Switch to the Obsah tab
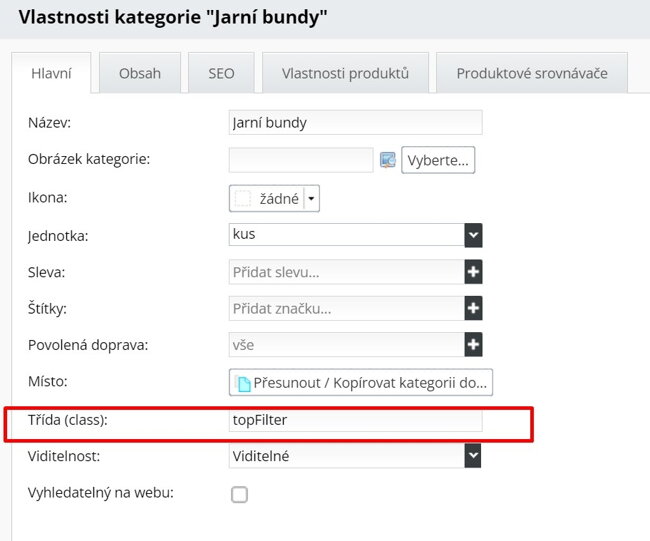This screenshot has width=650, height=541. [x=140, y=73]
